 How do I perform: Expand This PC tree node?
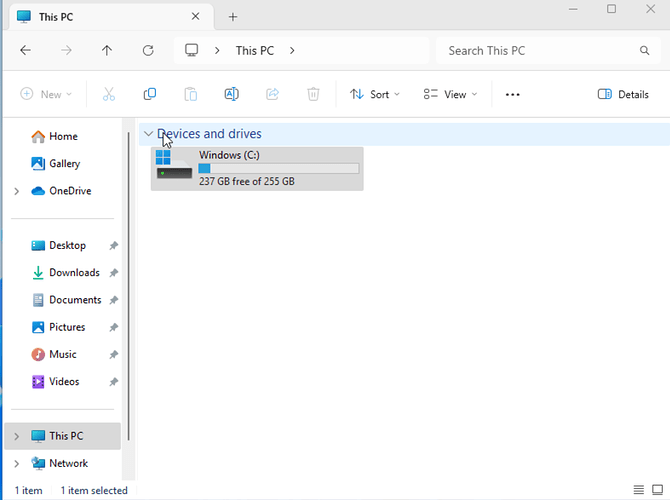coord(17,436)
